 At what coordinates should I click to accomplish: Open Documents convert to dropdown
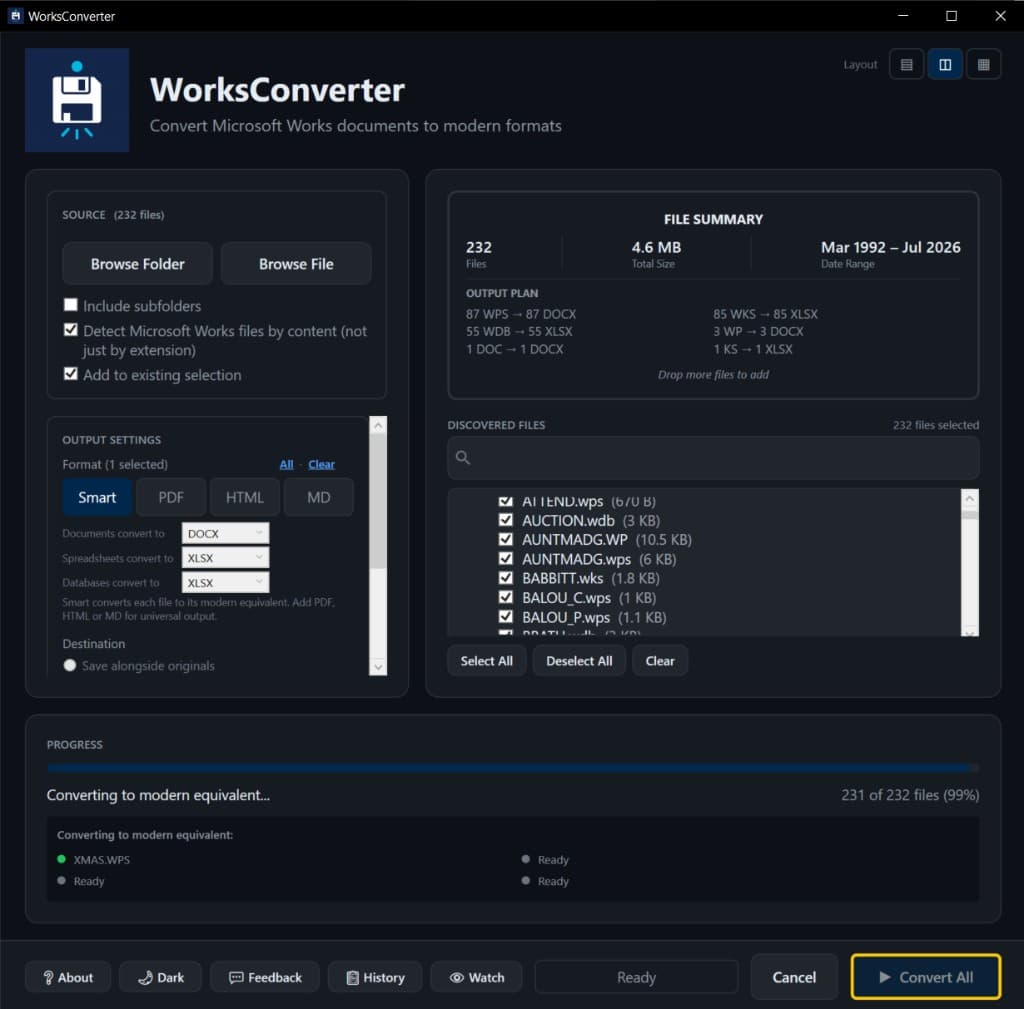[225, 534]
